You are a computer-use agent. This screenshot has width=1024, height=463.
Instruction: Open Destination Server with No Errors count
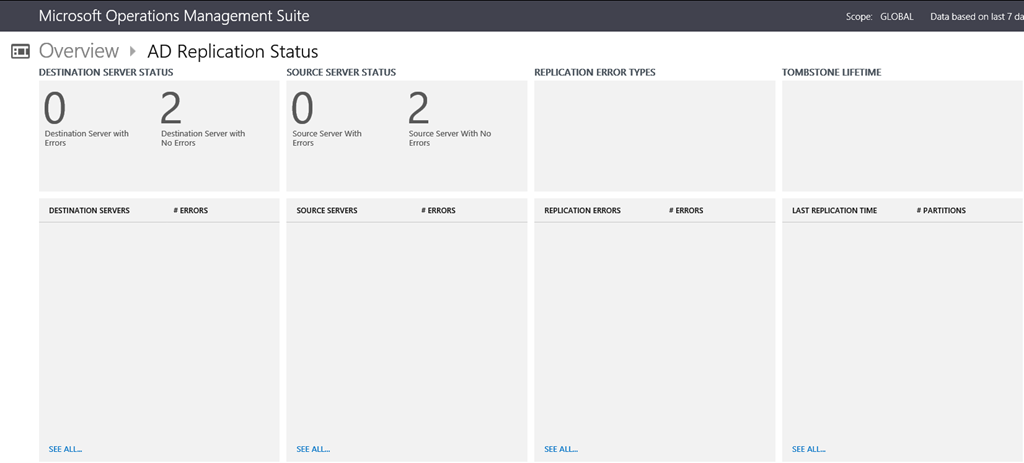(x=171, y=110)
